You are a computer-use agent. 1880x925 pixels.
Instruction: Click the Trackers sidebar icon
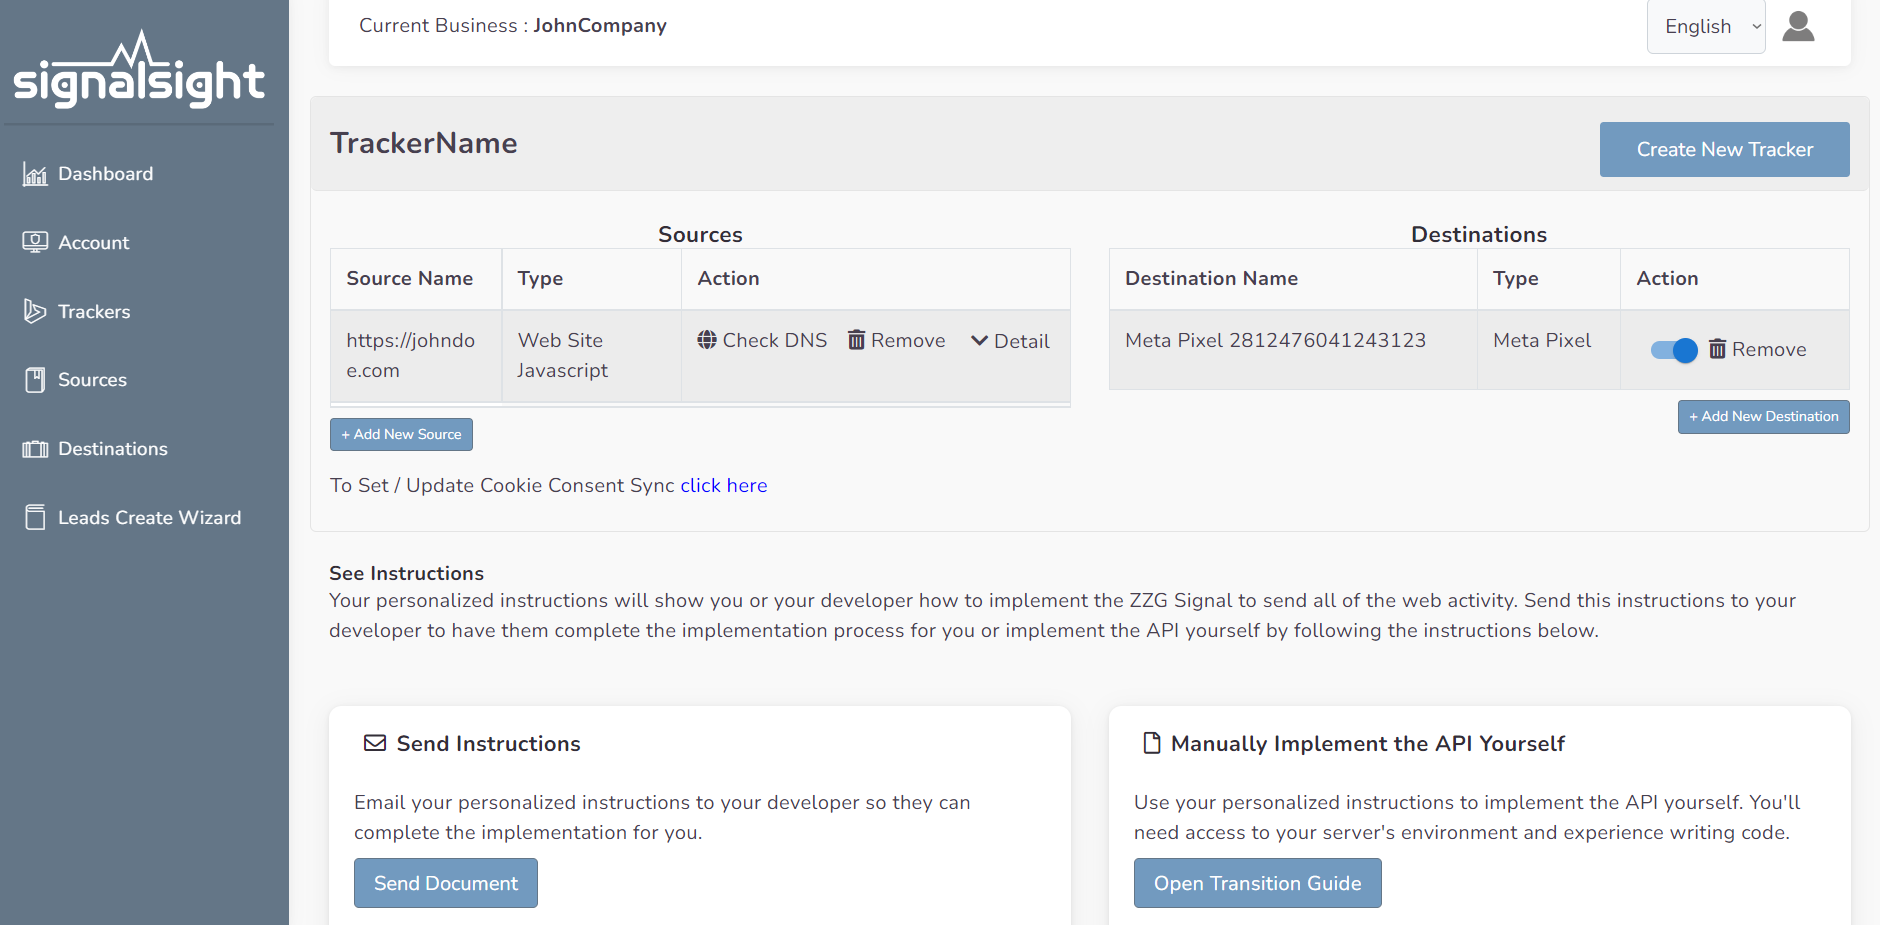coord(35,311)
